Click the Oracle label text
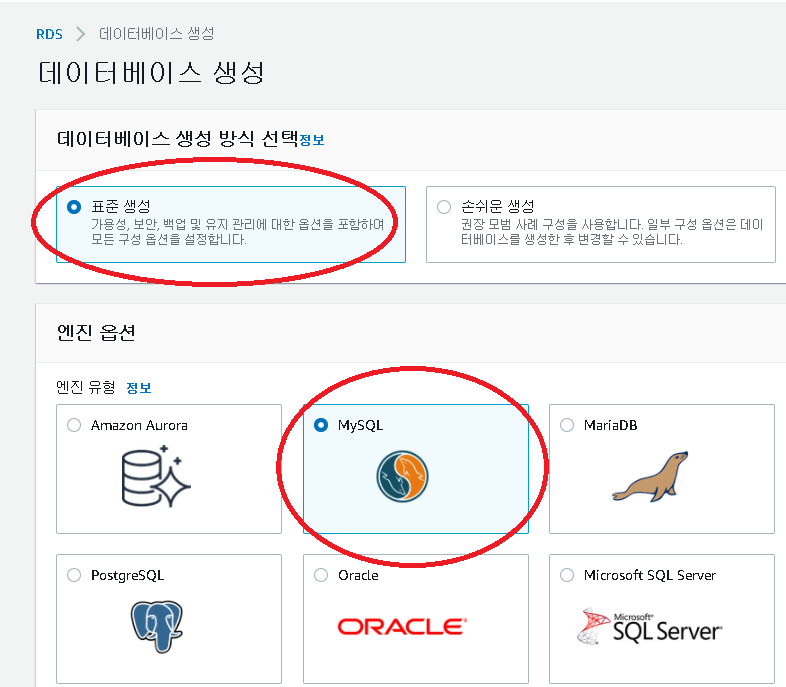 tap(358, 575)
